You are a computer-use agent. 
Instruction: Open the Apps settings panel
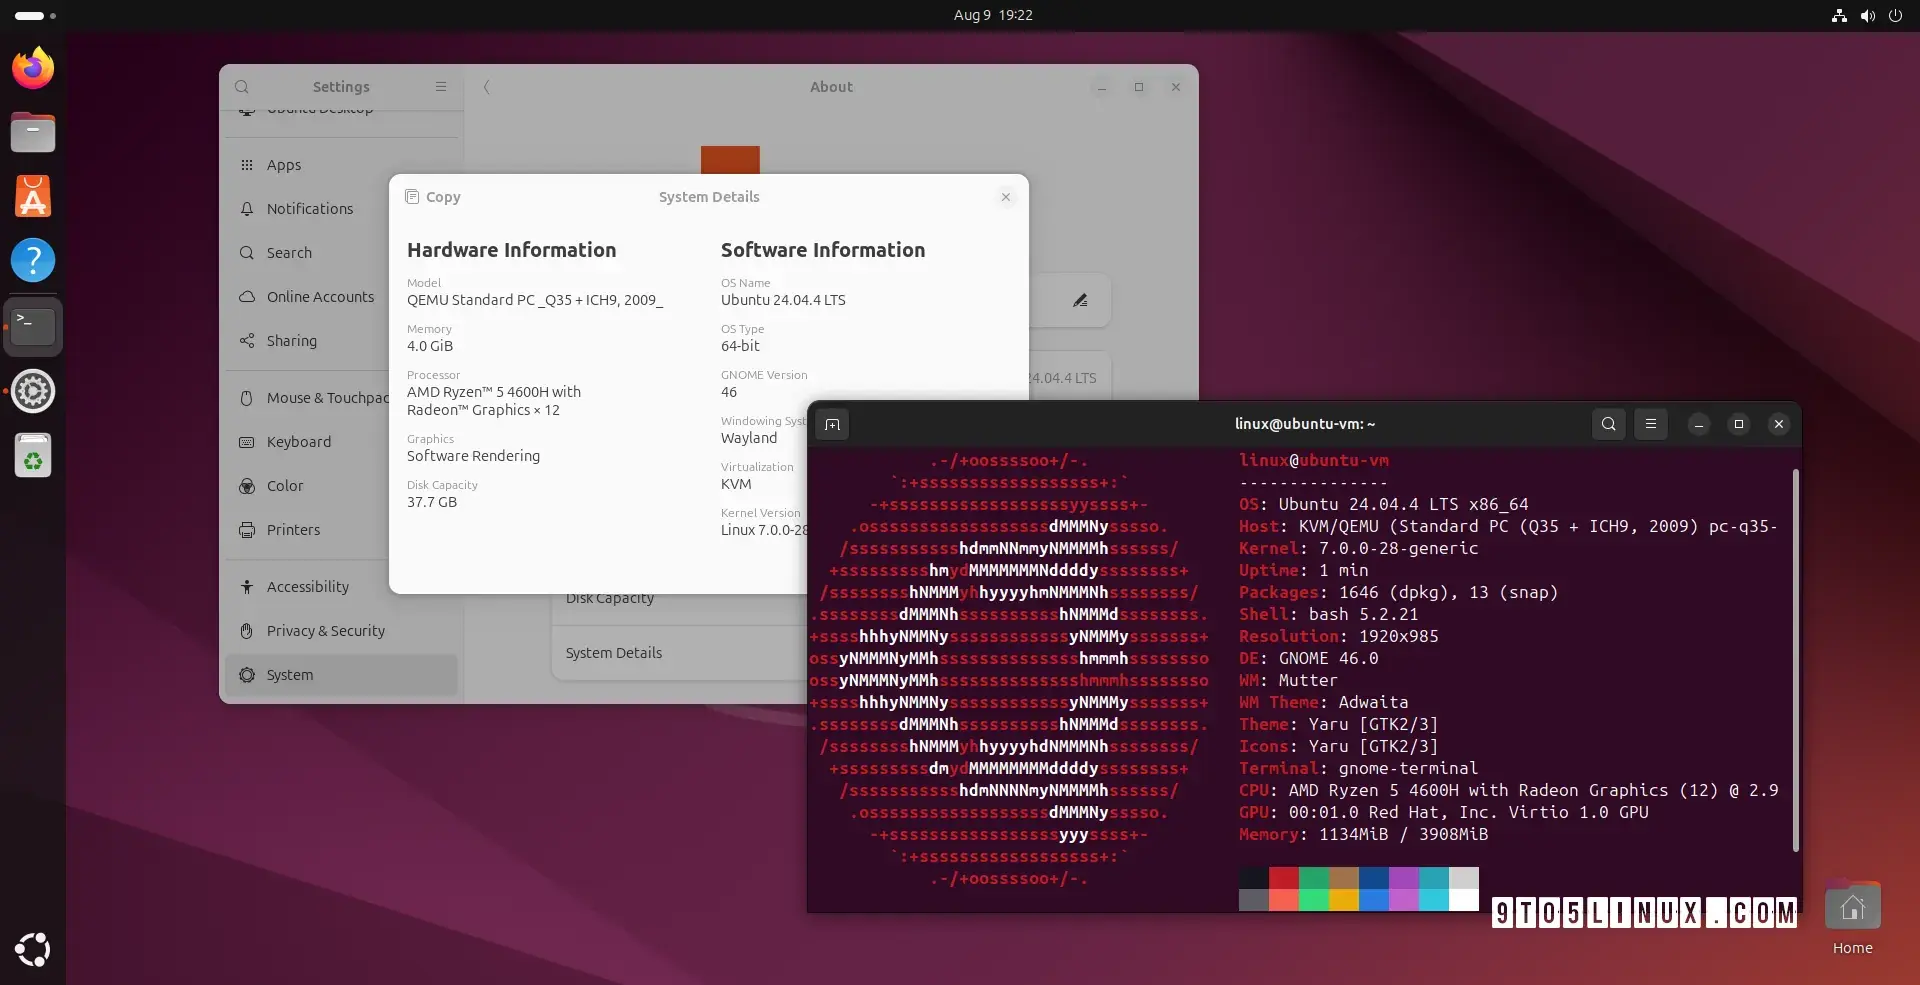[x=341, y=165]
